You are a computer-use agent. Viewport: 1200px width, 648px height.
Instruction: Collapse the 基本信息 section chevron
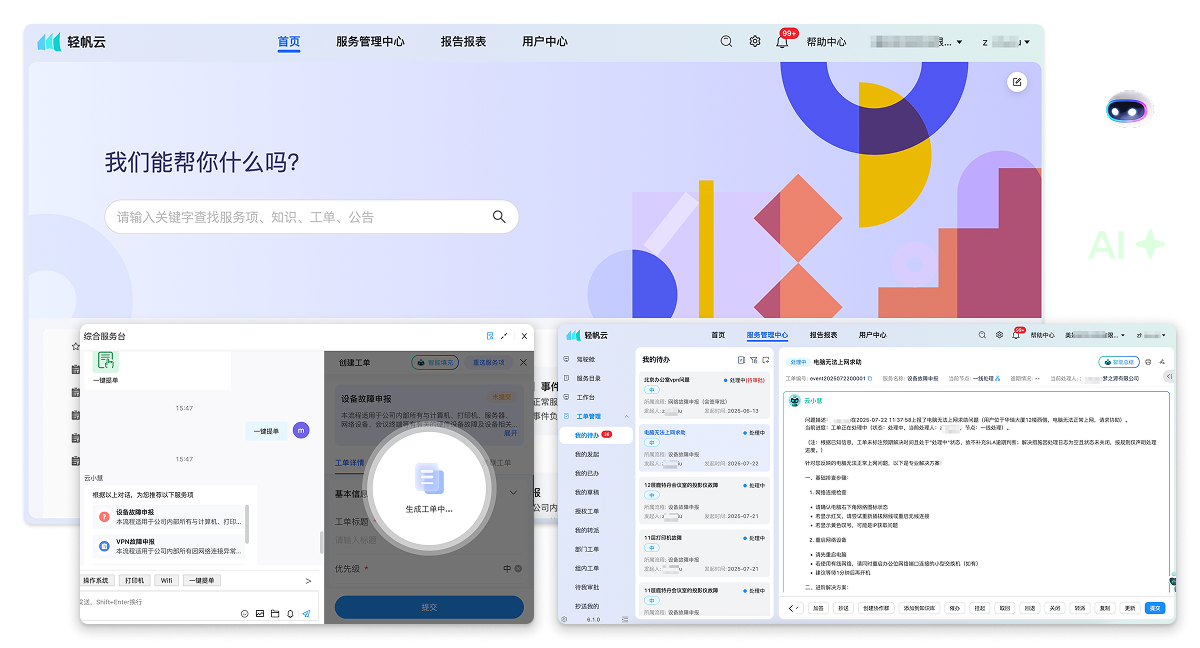(514, 492)
